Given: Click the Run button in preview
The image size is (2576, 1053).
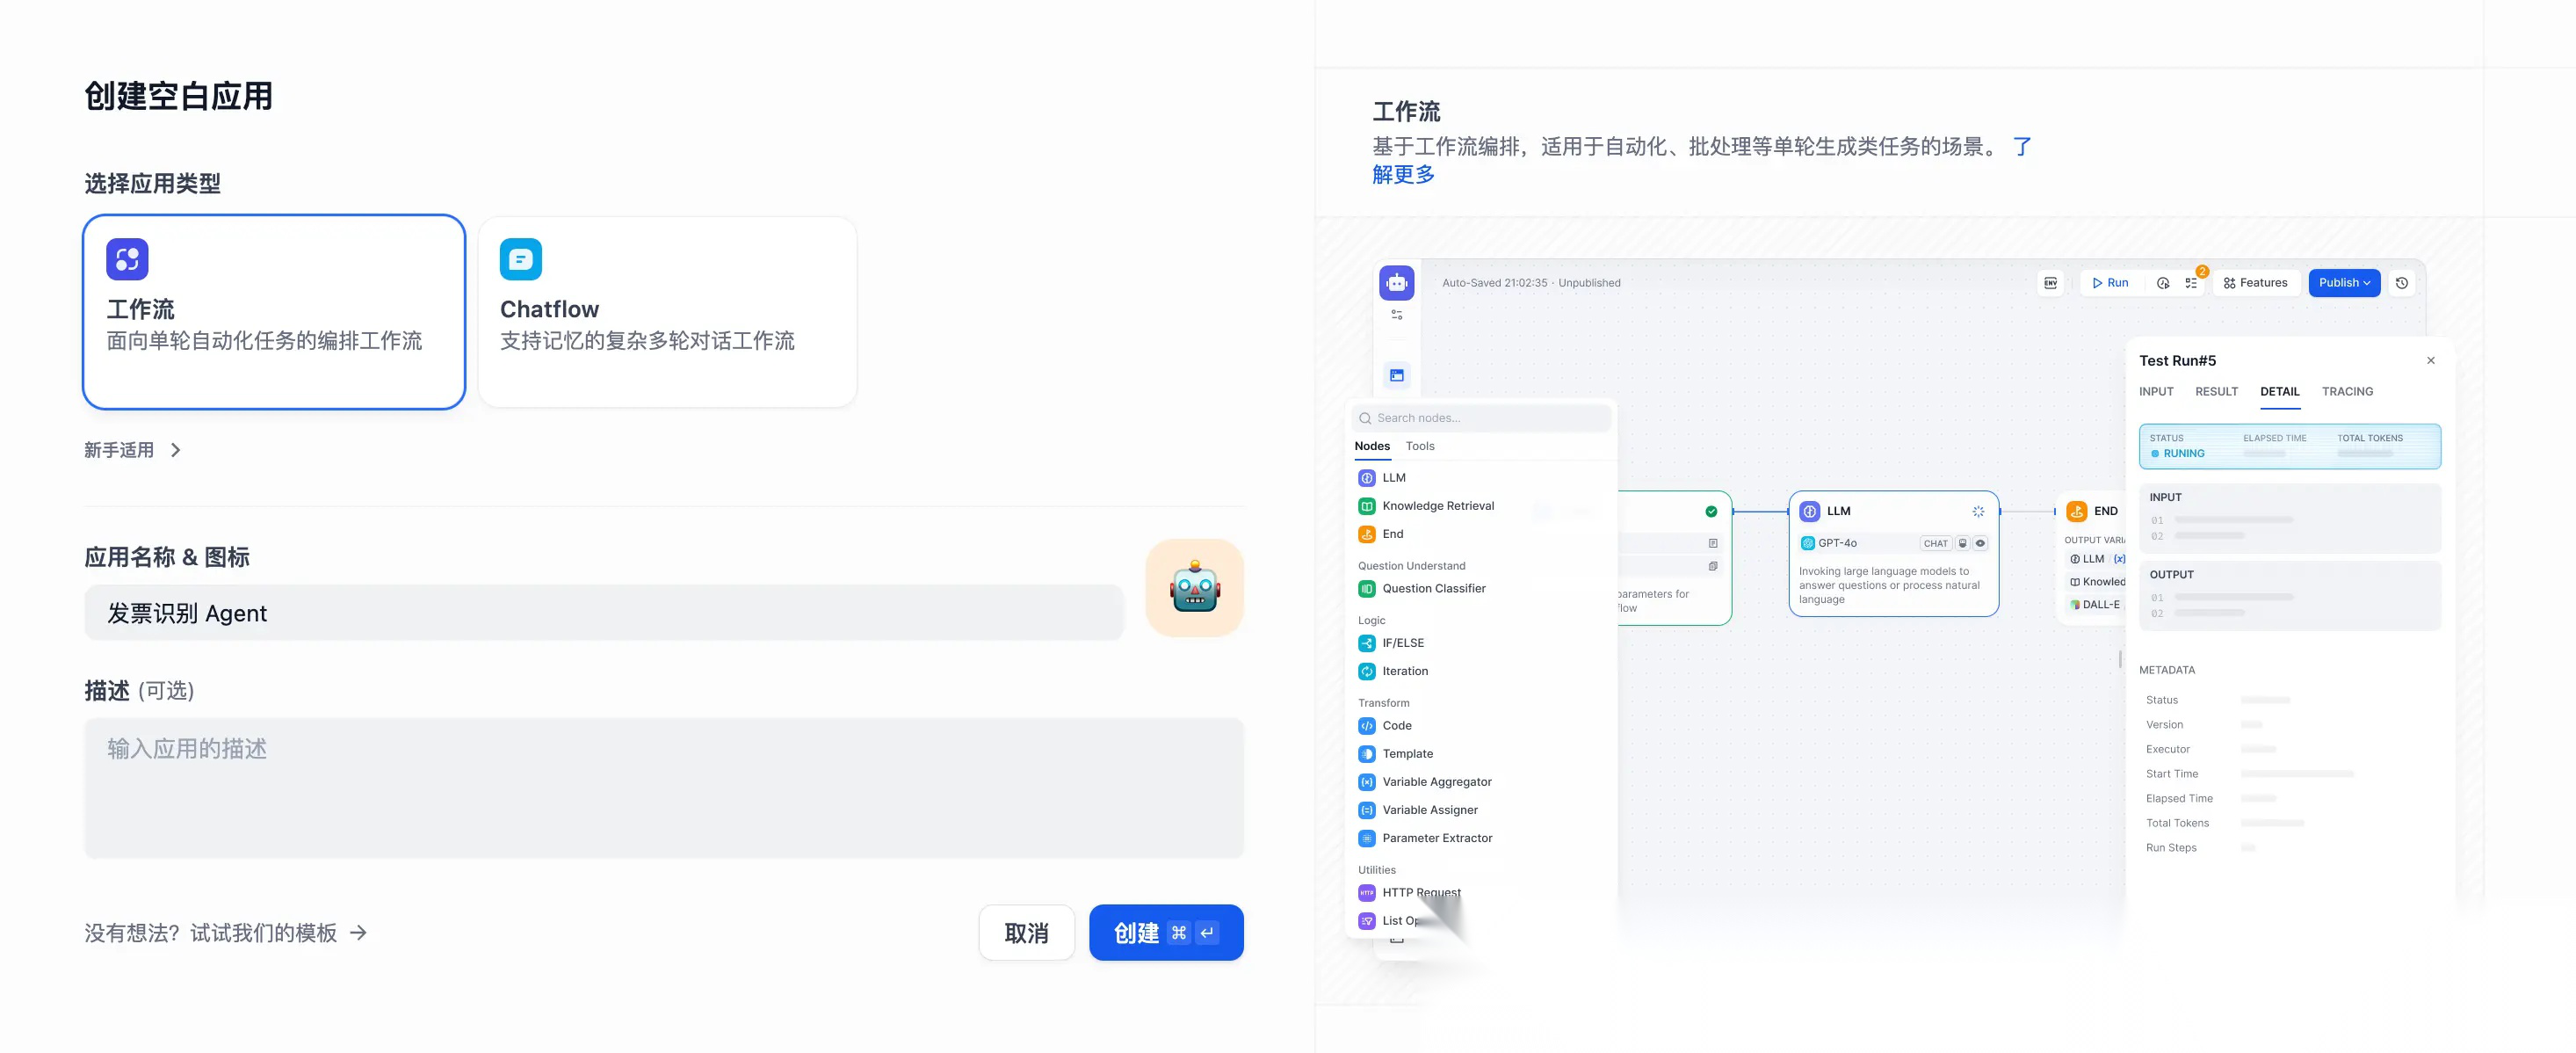Looking at the screenshot, I should point(2110,283).
